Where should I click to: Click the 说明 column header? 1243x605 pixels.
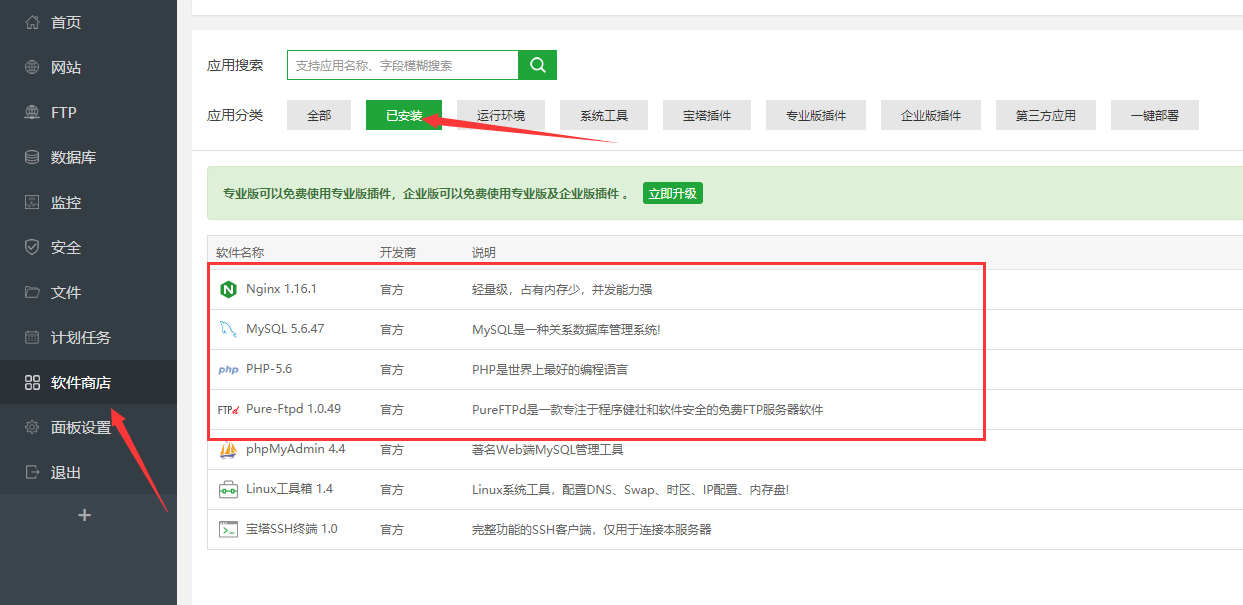click(484, 253)
